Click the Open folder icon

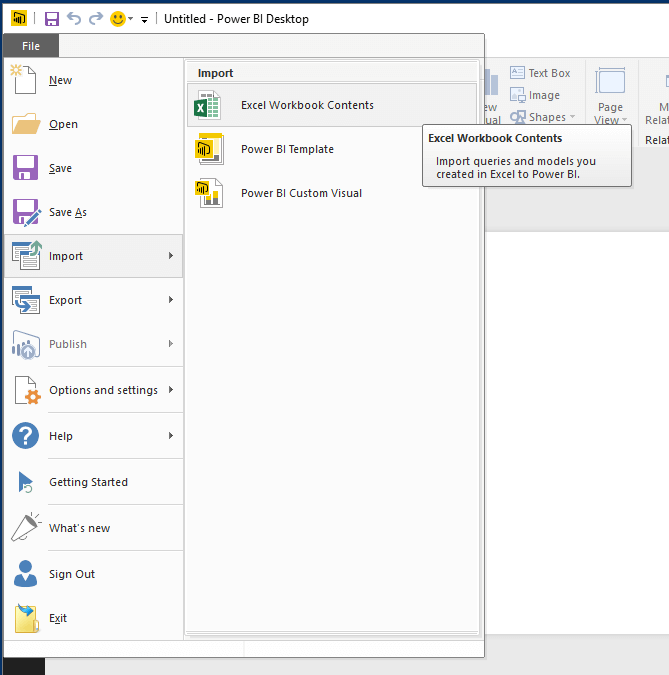(26, 124)
